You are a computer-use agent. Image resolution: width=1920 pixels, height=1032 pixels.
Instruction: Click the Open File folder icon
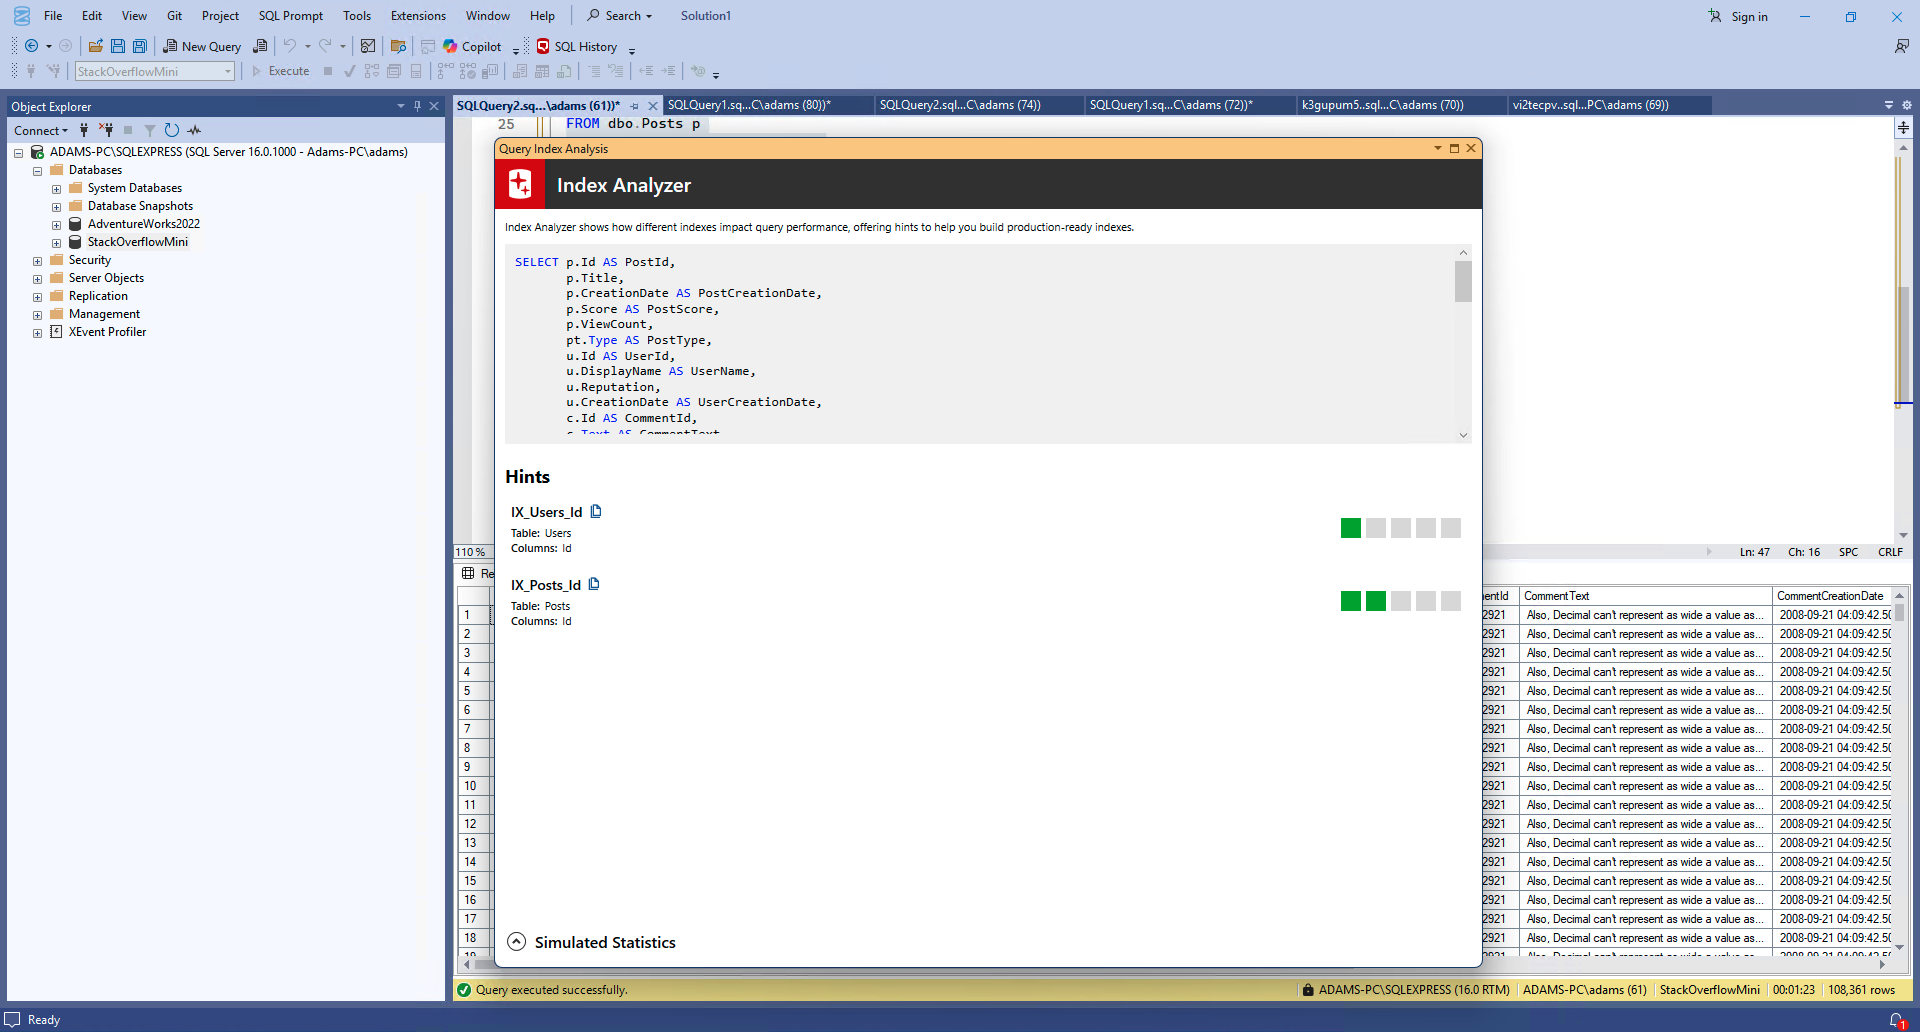96,46
